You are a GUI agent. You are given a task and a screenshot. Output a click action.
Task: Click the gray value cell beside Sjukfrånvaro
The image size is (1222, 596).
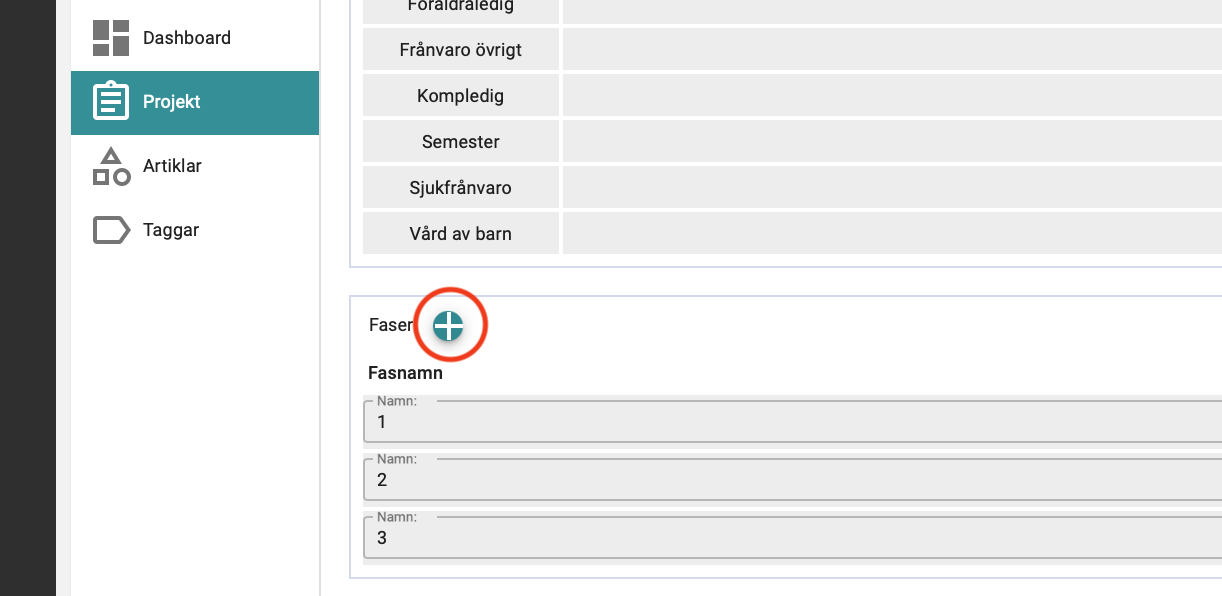tap(892, 188)
